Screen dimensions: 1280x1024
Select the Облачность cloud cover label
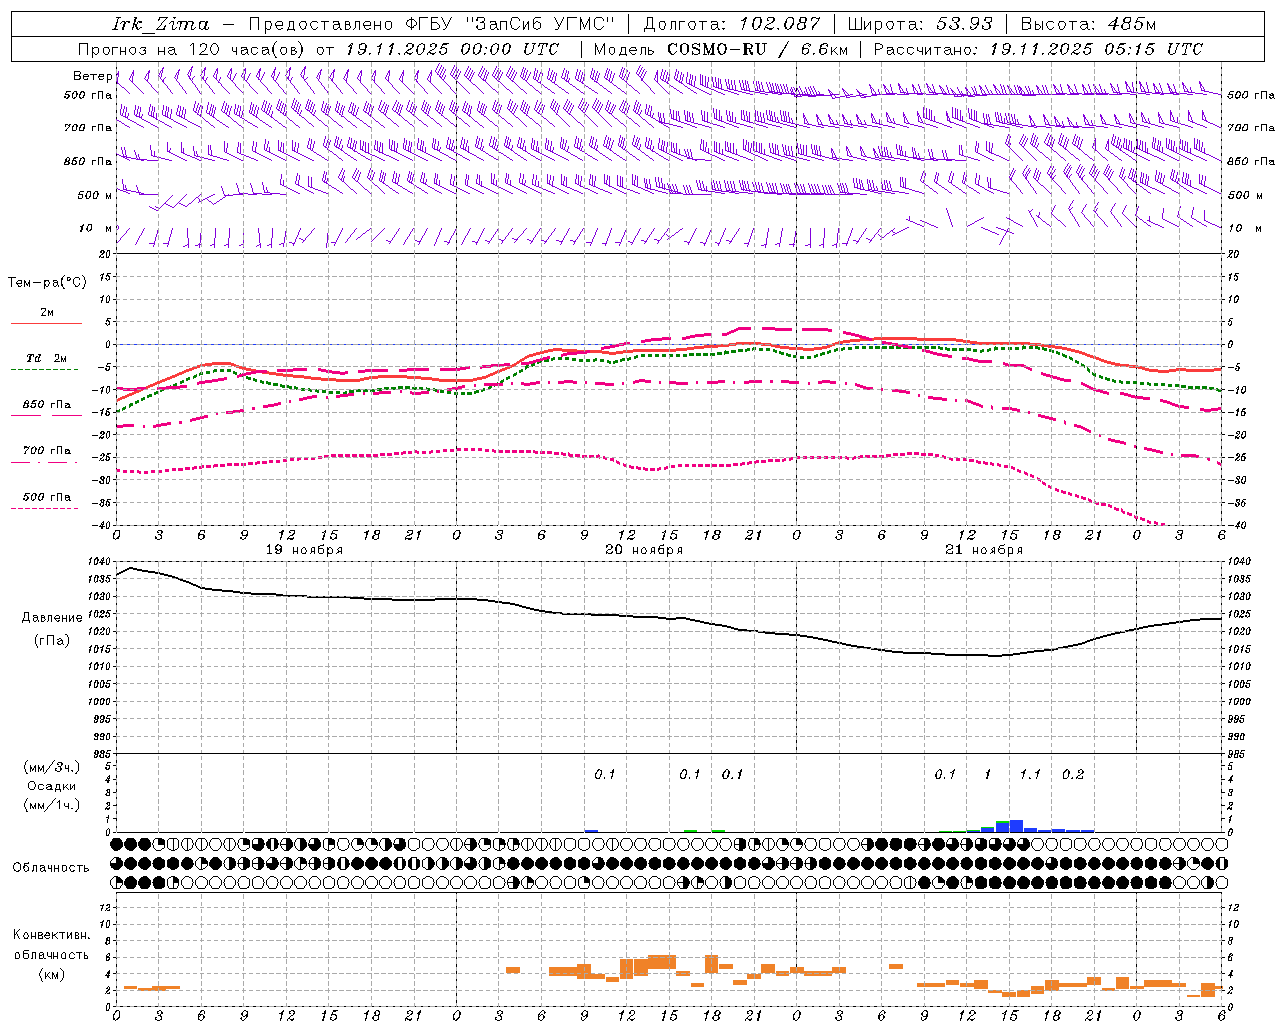(x=51, y=868)
